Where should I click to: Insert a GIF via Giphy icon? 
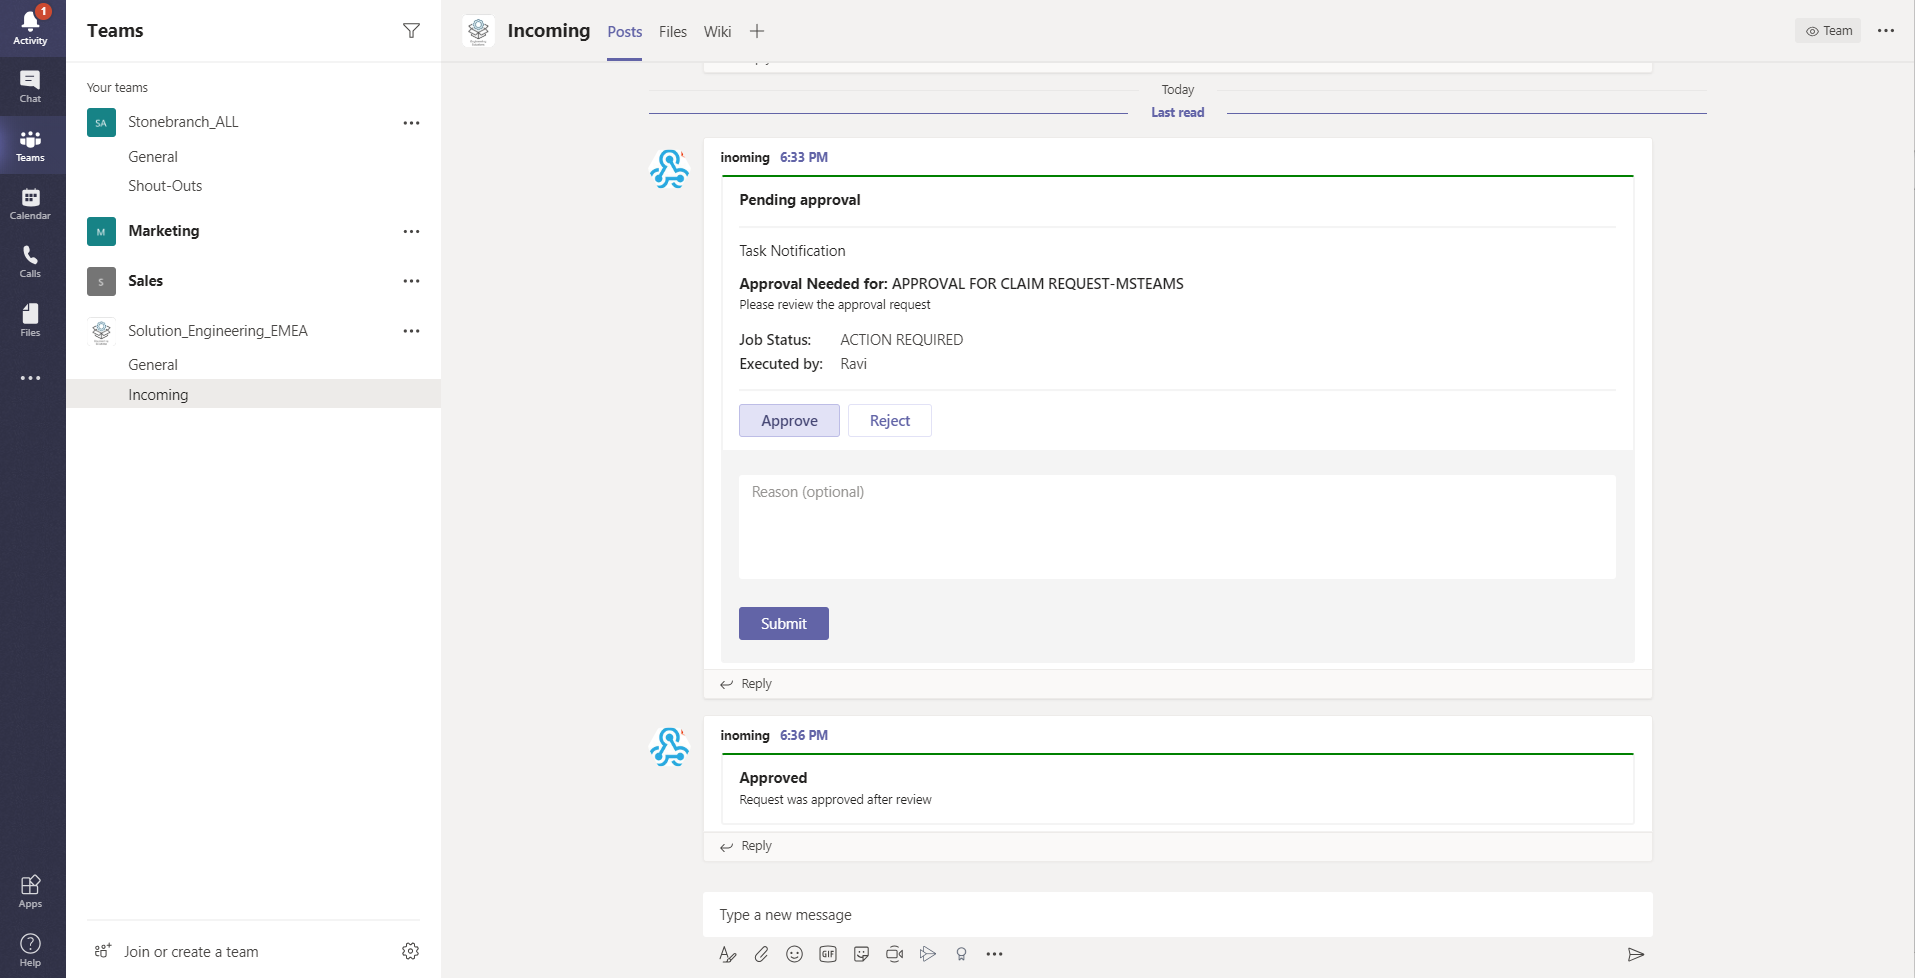click(x=828, y=954)
